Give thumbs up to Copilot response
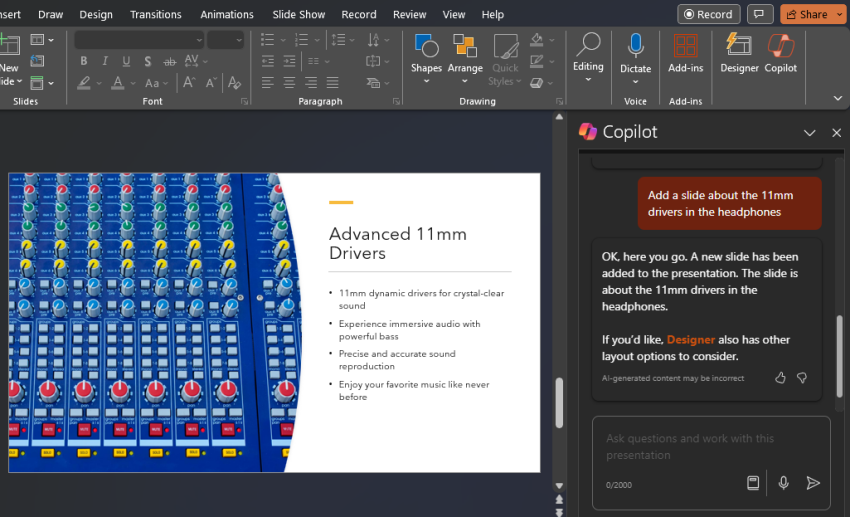The image size is (850, 517). coord(780,378)
